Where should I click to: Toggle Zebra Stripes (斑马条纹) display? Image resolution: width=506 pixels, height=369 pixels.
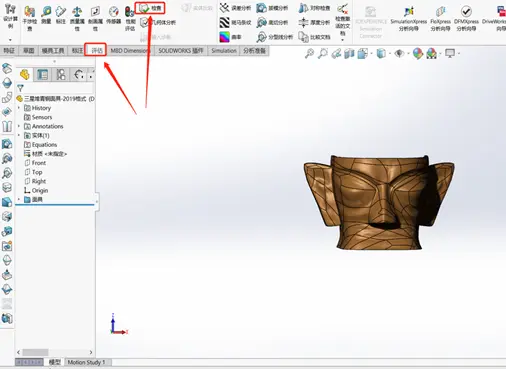[x=235, y=22]
